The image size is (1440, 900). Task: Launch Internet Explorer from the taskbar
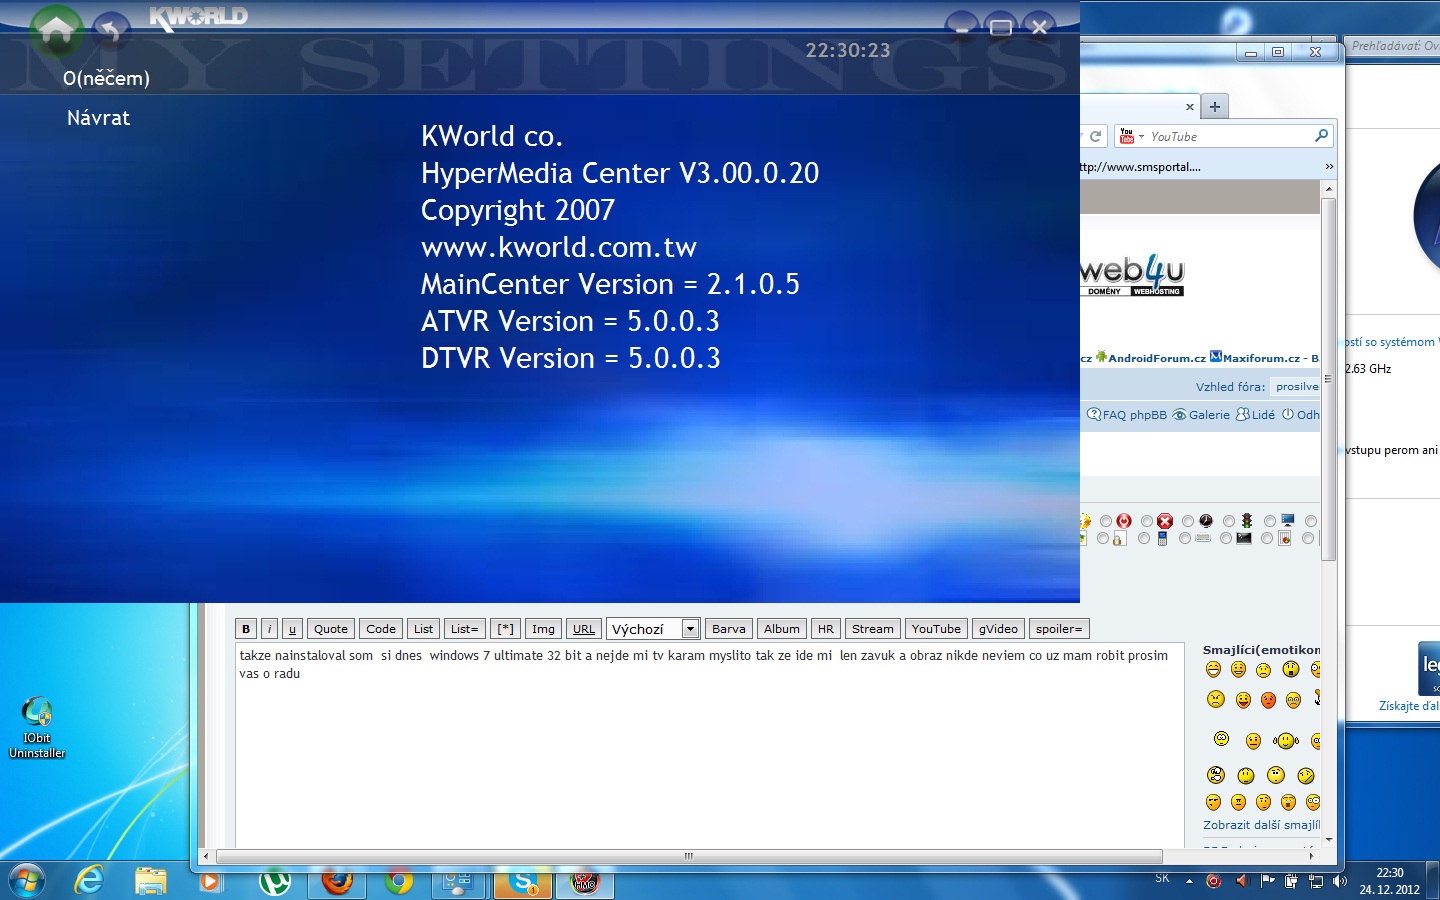pos(89,881)
